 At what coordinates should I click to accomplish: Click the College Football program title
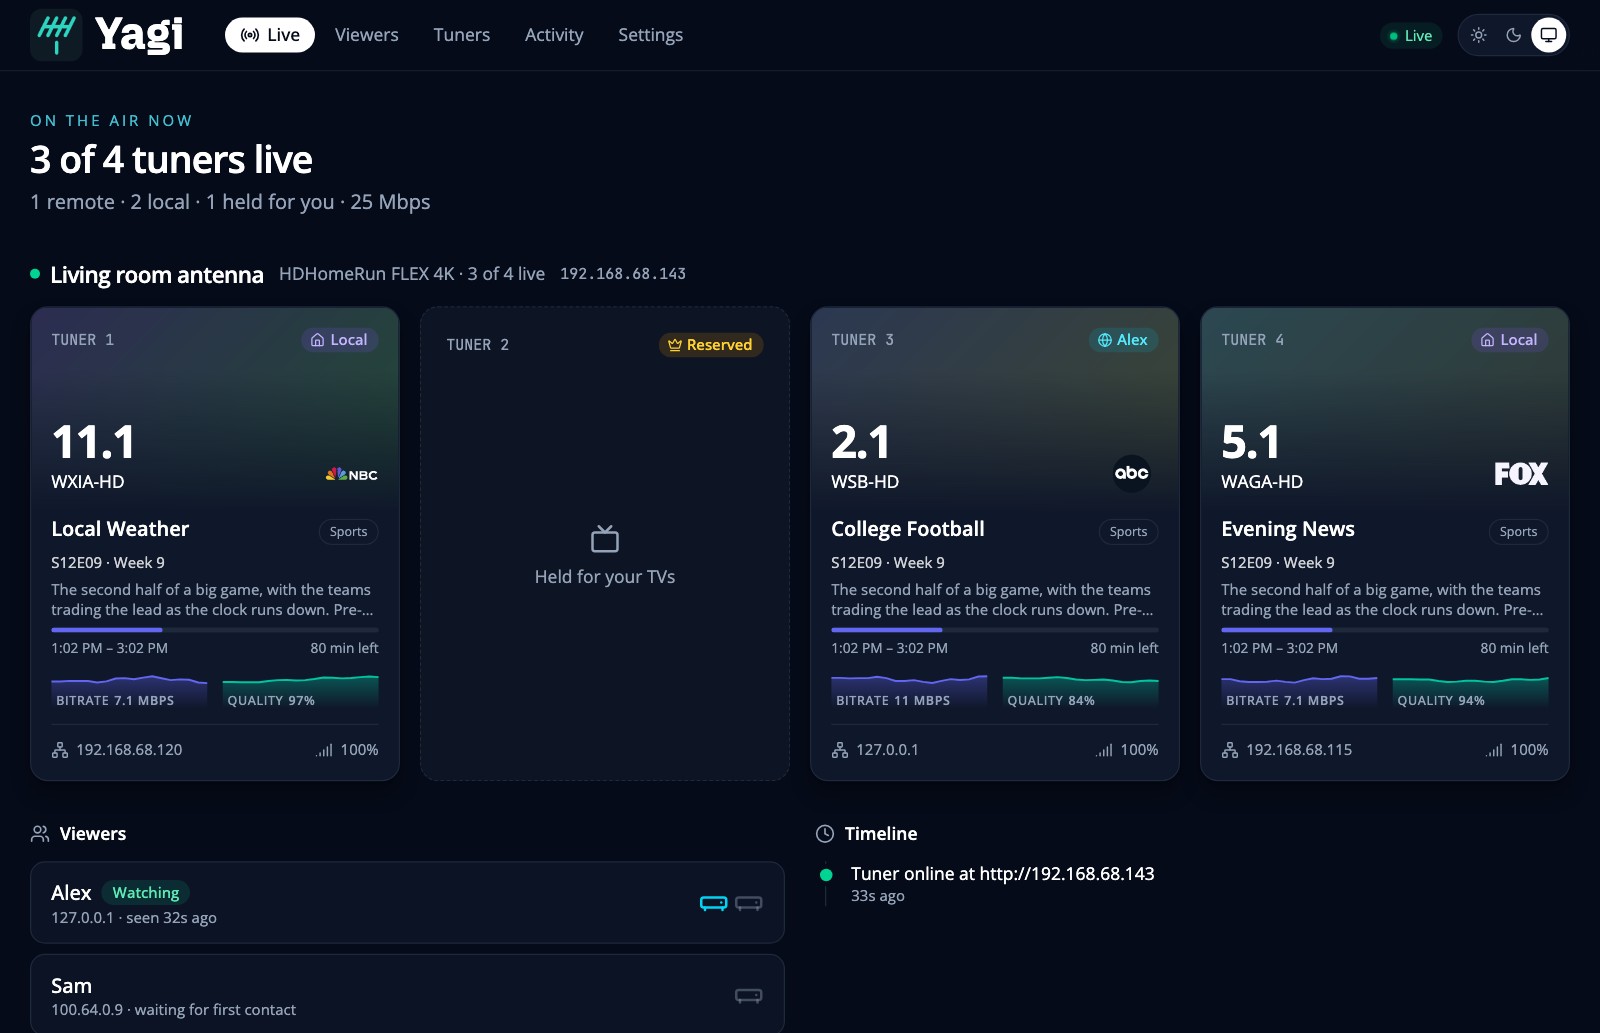click(x=908, y=529)
